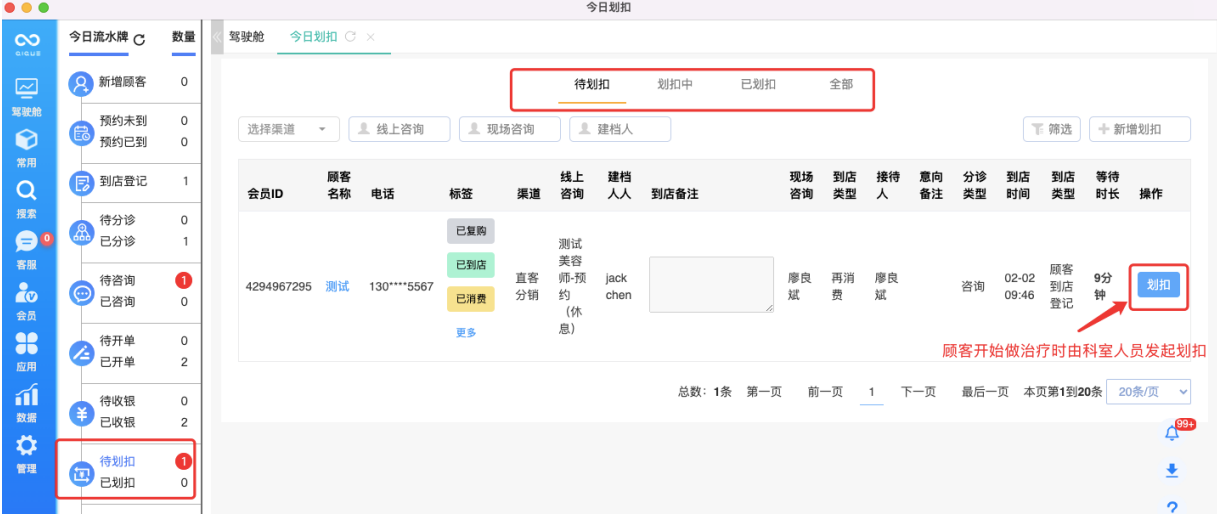
Task: Click the 到店登记 clipboard icon
Action: (81, 183)
